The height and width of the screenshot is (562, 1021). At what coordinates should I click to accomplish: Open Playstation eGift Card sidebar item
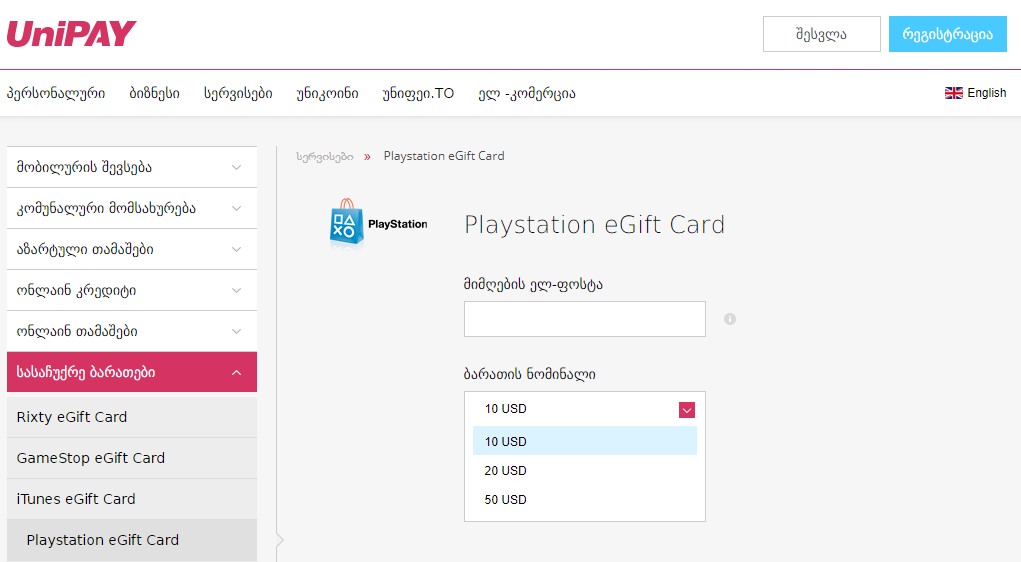(x=132, y=540)
